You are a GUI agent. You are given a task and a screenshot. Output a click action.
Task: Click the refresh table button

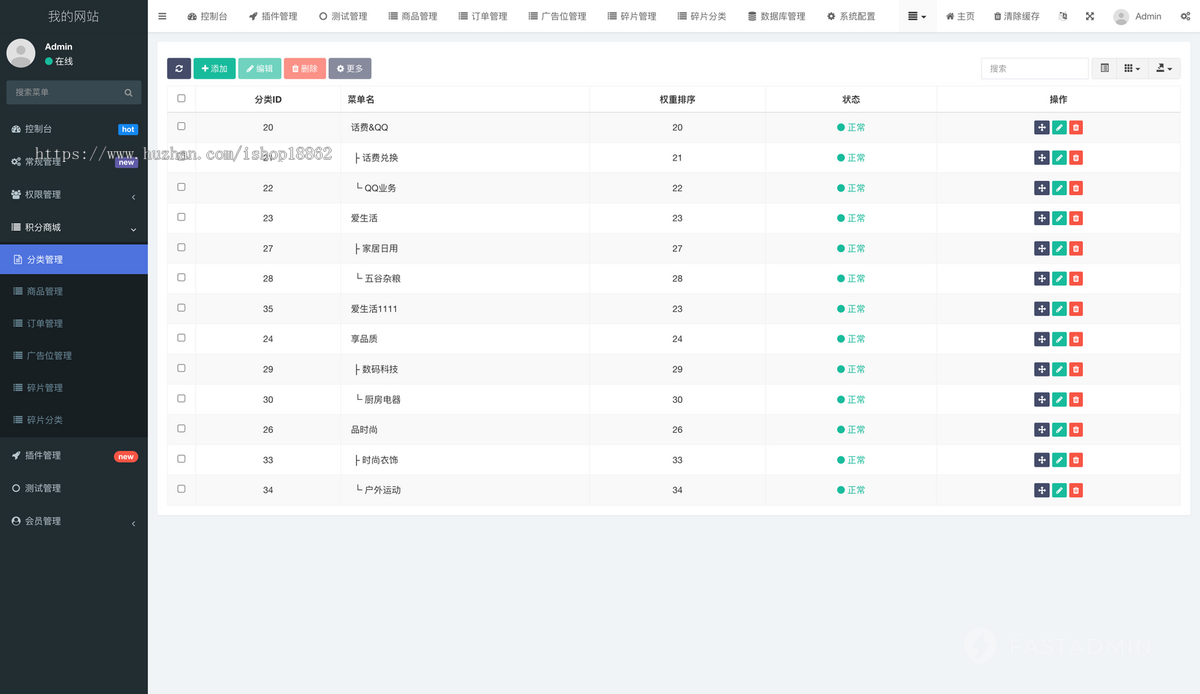179,68
